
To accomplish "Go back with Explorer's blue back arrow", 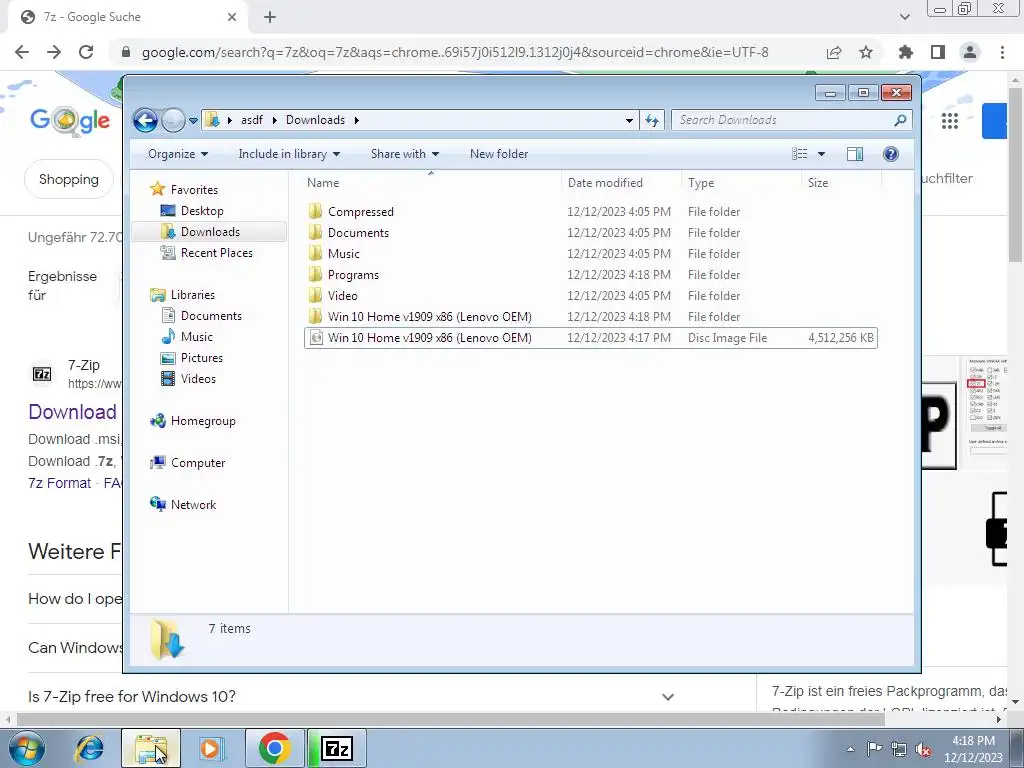I will pyautogui.click(x=145, y=120).
